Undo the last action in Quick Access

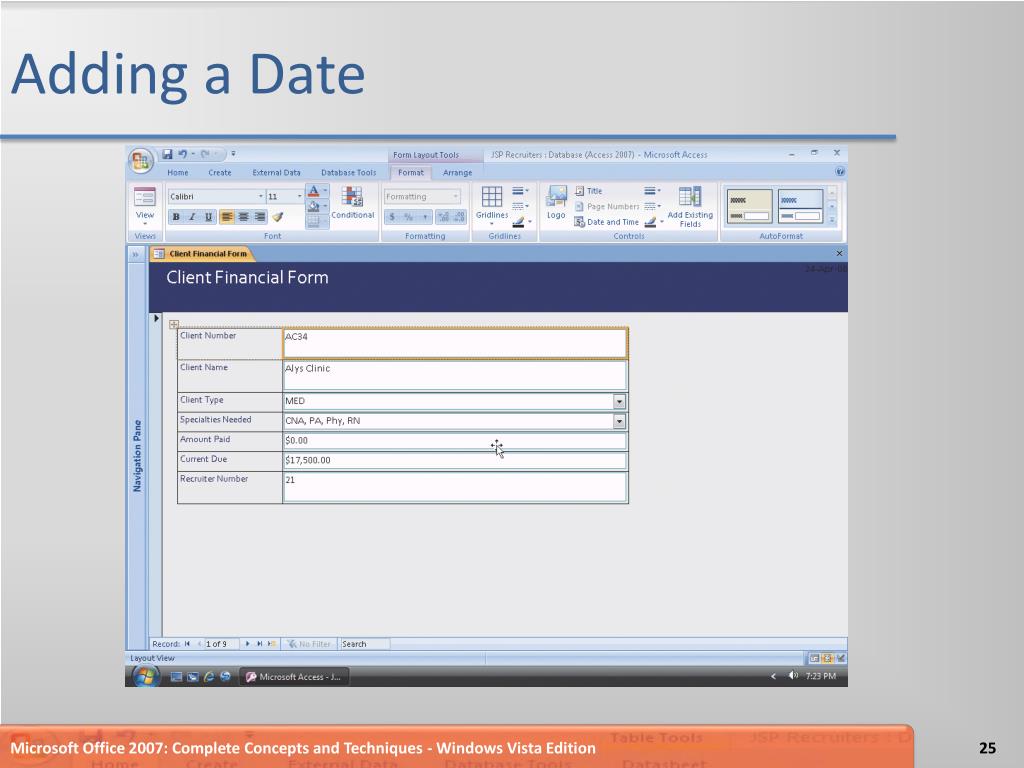(182, 154)
